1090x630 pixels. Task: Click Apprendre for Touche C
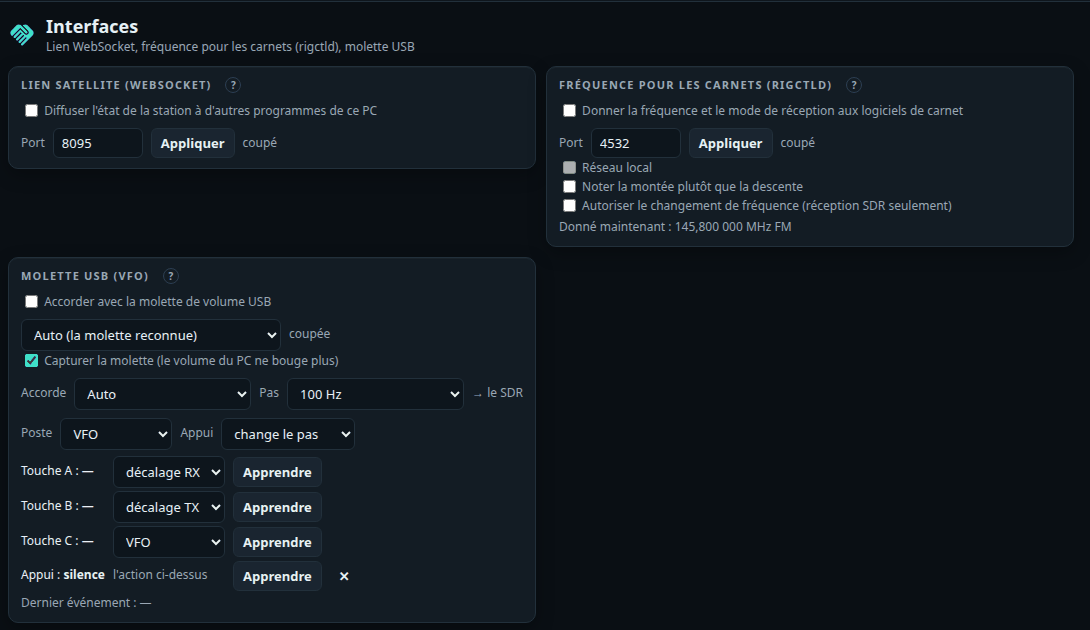click(277, 542)
